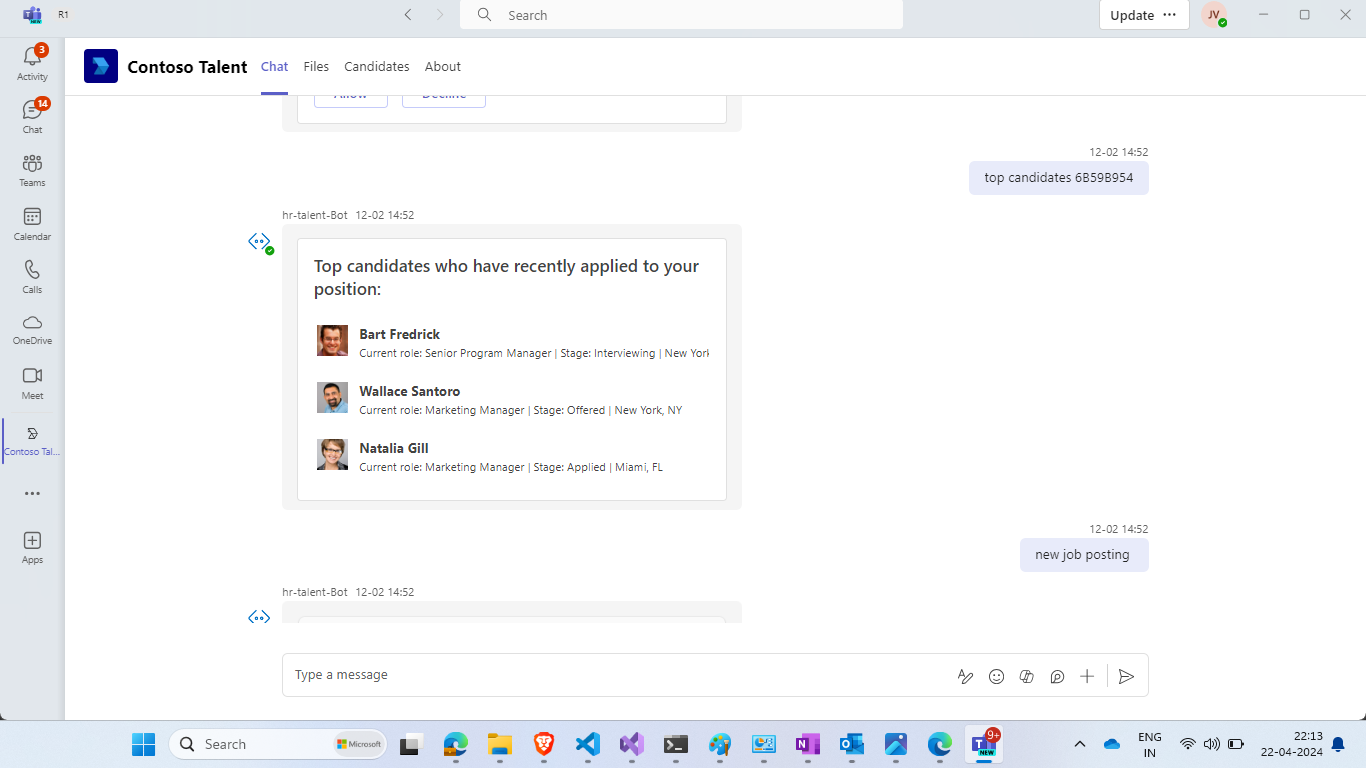Switch to the Candidates tab
1366x768 pixels.
tap(377, 66)
